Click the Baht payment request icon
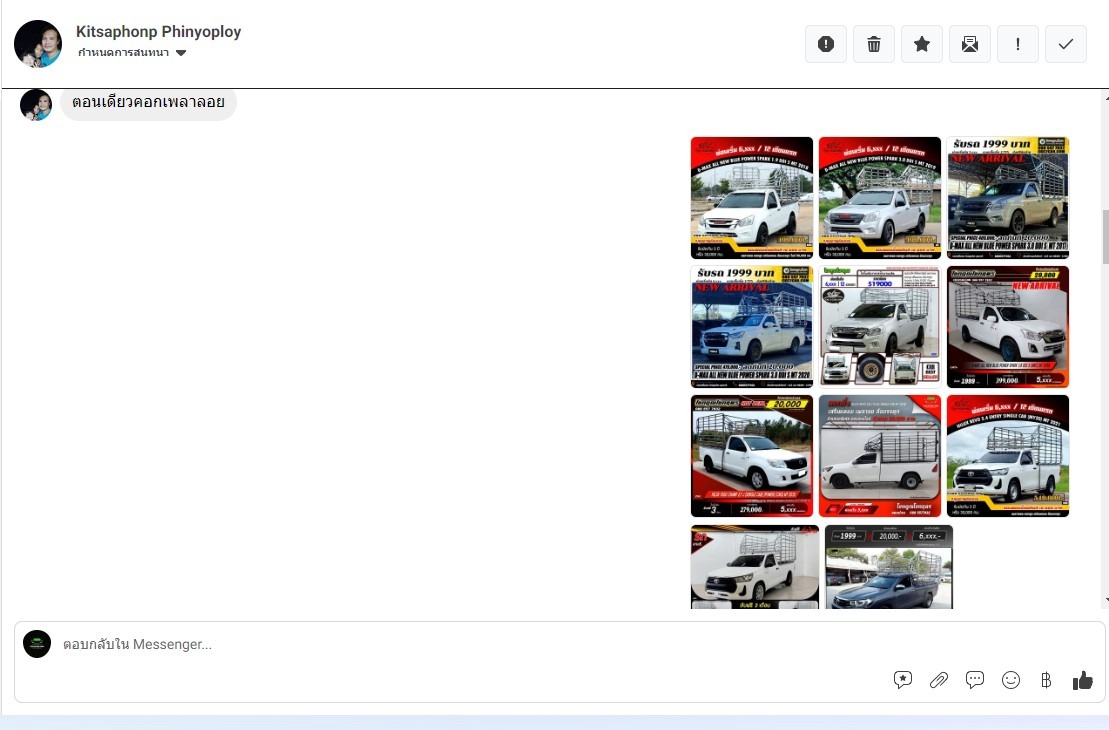Image resolution: width=1109 pixels, height=730 pixels. 1046,680
